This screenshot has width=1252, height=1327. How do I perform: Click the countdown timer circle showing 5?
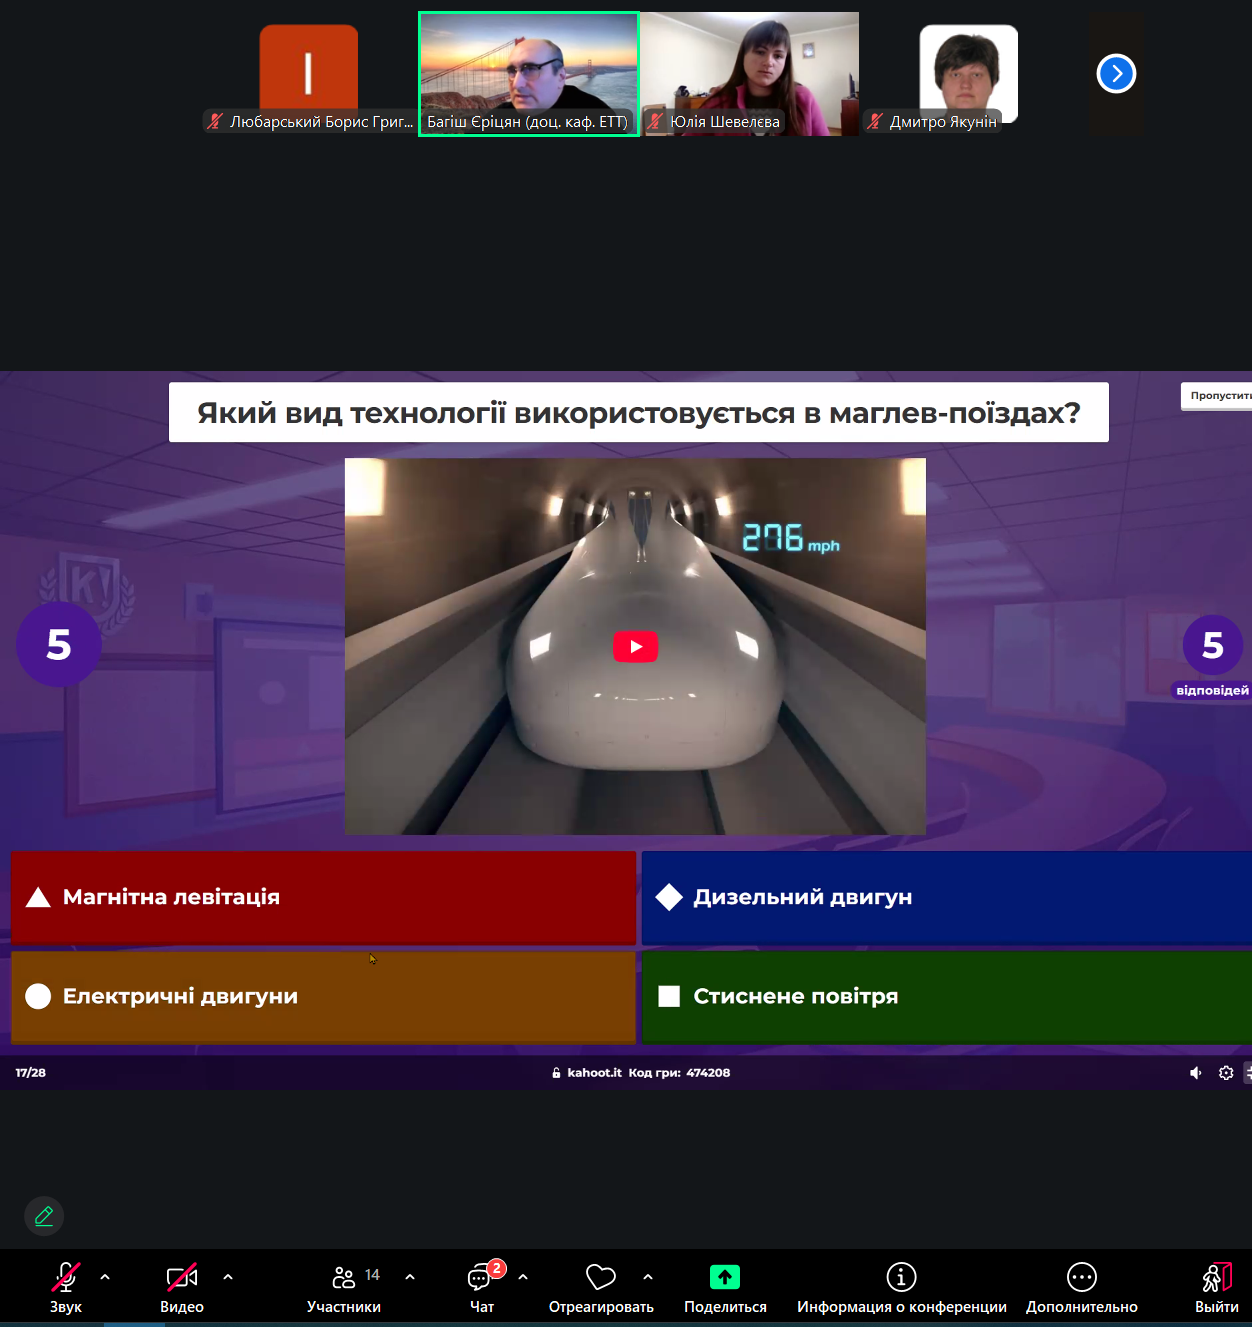59,644
